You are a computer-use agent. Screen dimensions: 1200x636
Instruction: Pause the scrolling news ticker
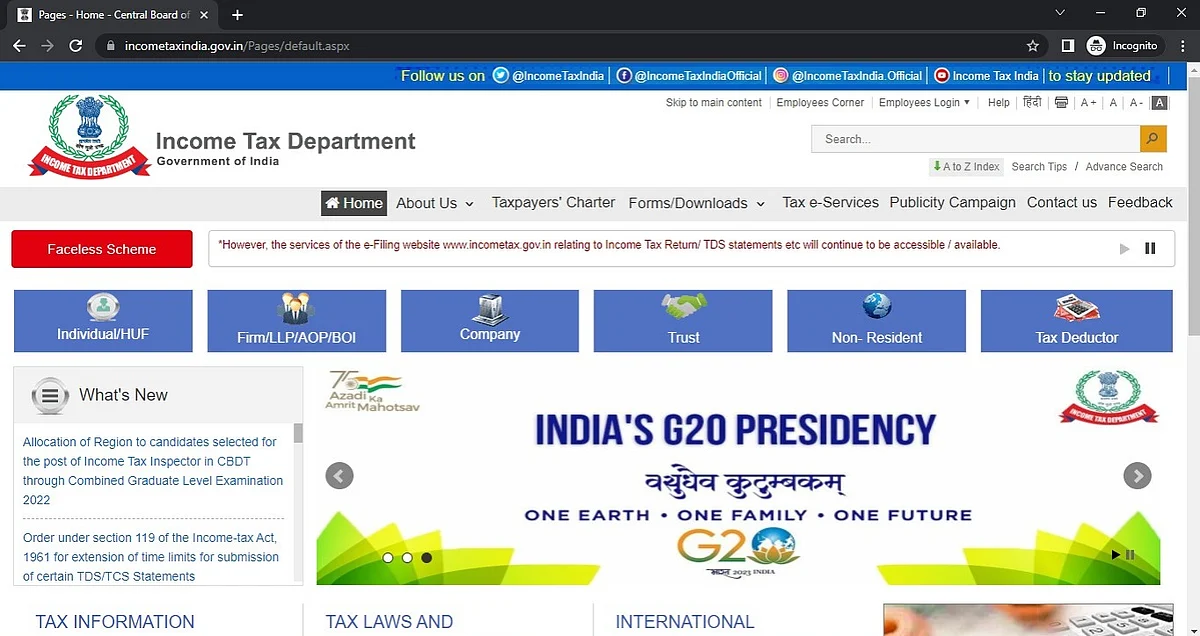(1150, 248)
